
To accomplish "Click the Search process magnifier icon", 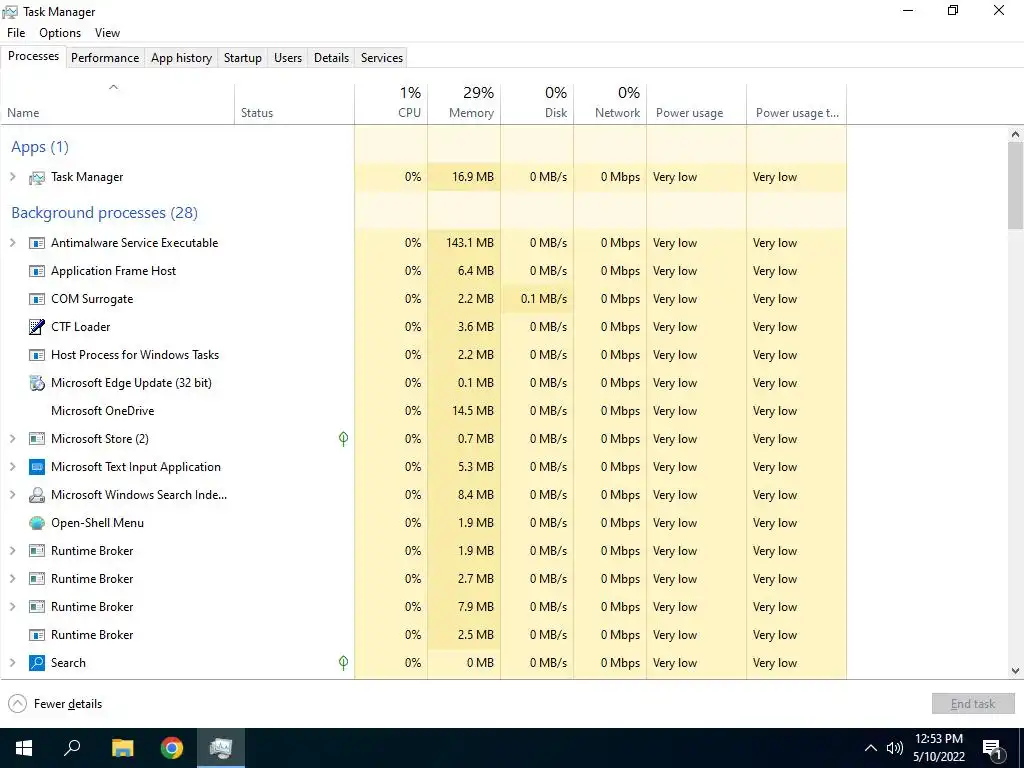I will pyautogui.click(x=37, y=663).
